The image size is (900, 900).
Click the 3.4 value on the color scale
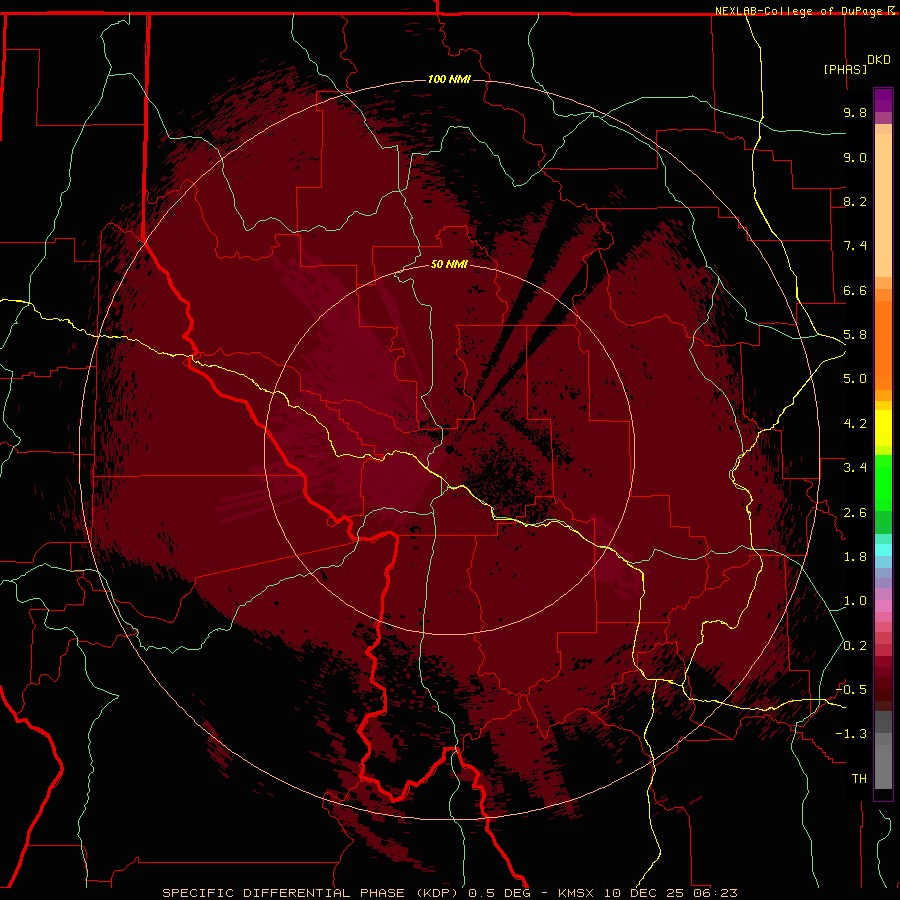855,468
